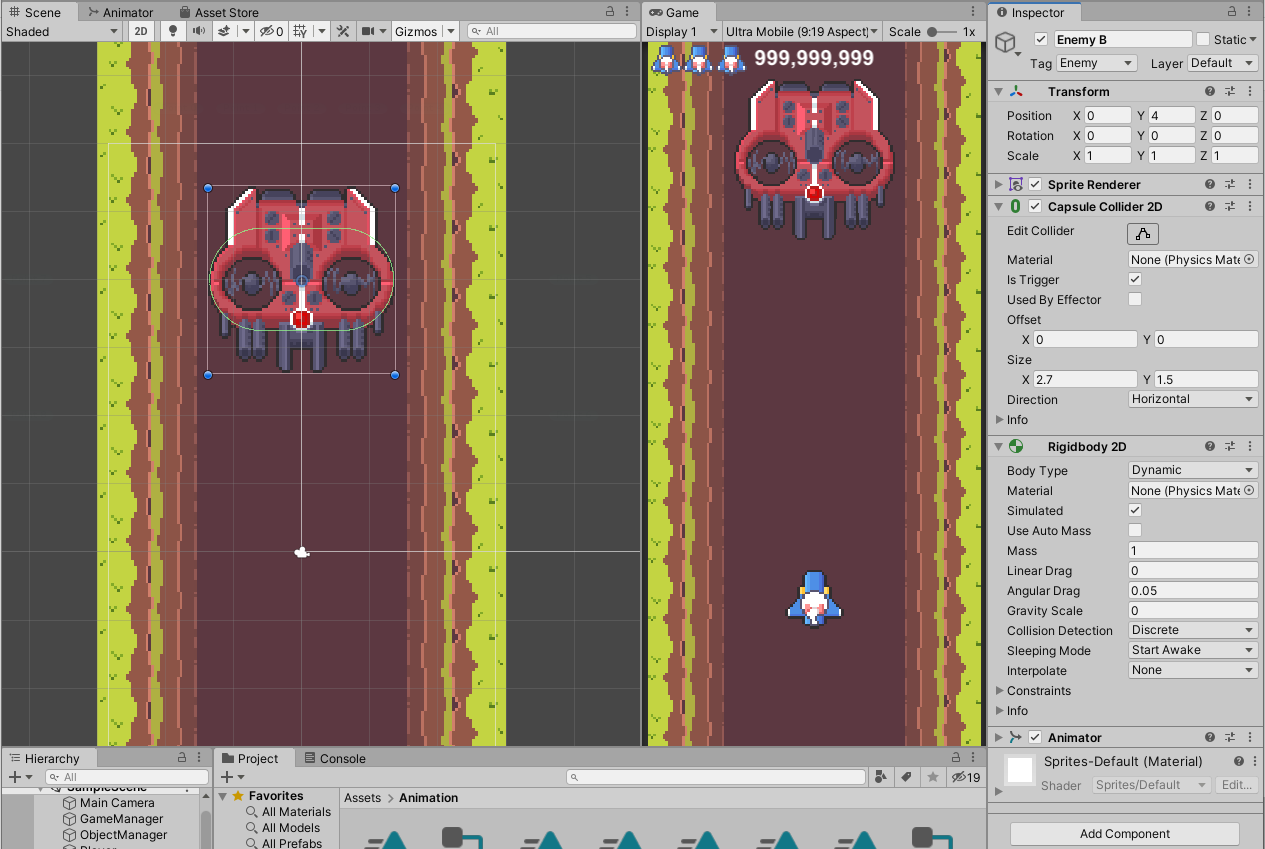The height and width of the screenshot is (849, 1265).
Task: Open the Layer dropdown showing Default
Action: click(1222, 63)
